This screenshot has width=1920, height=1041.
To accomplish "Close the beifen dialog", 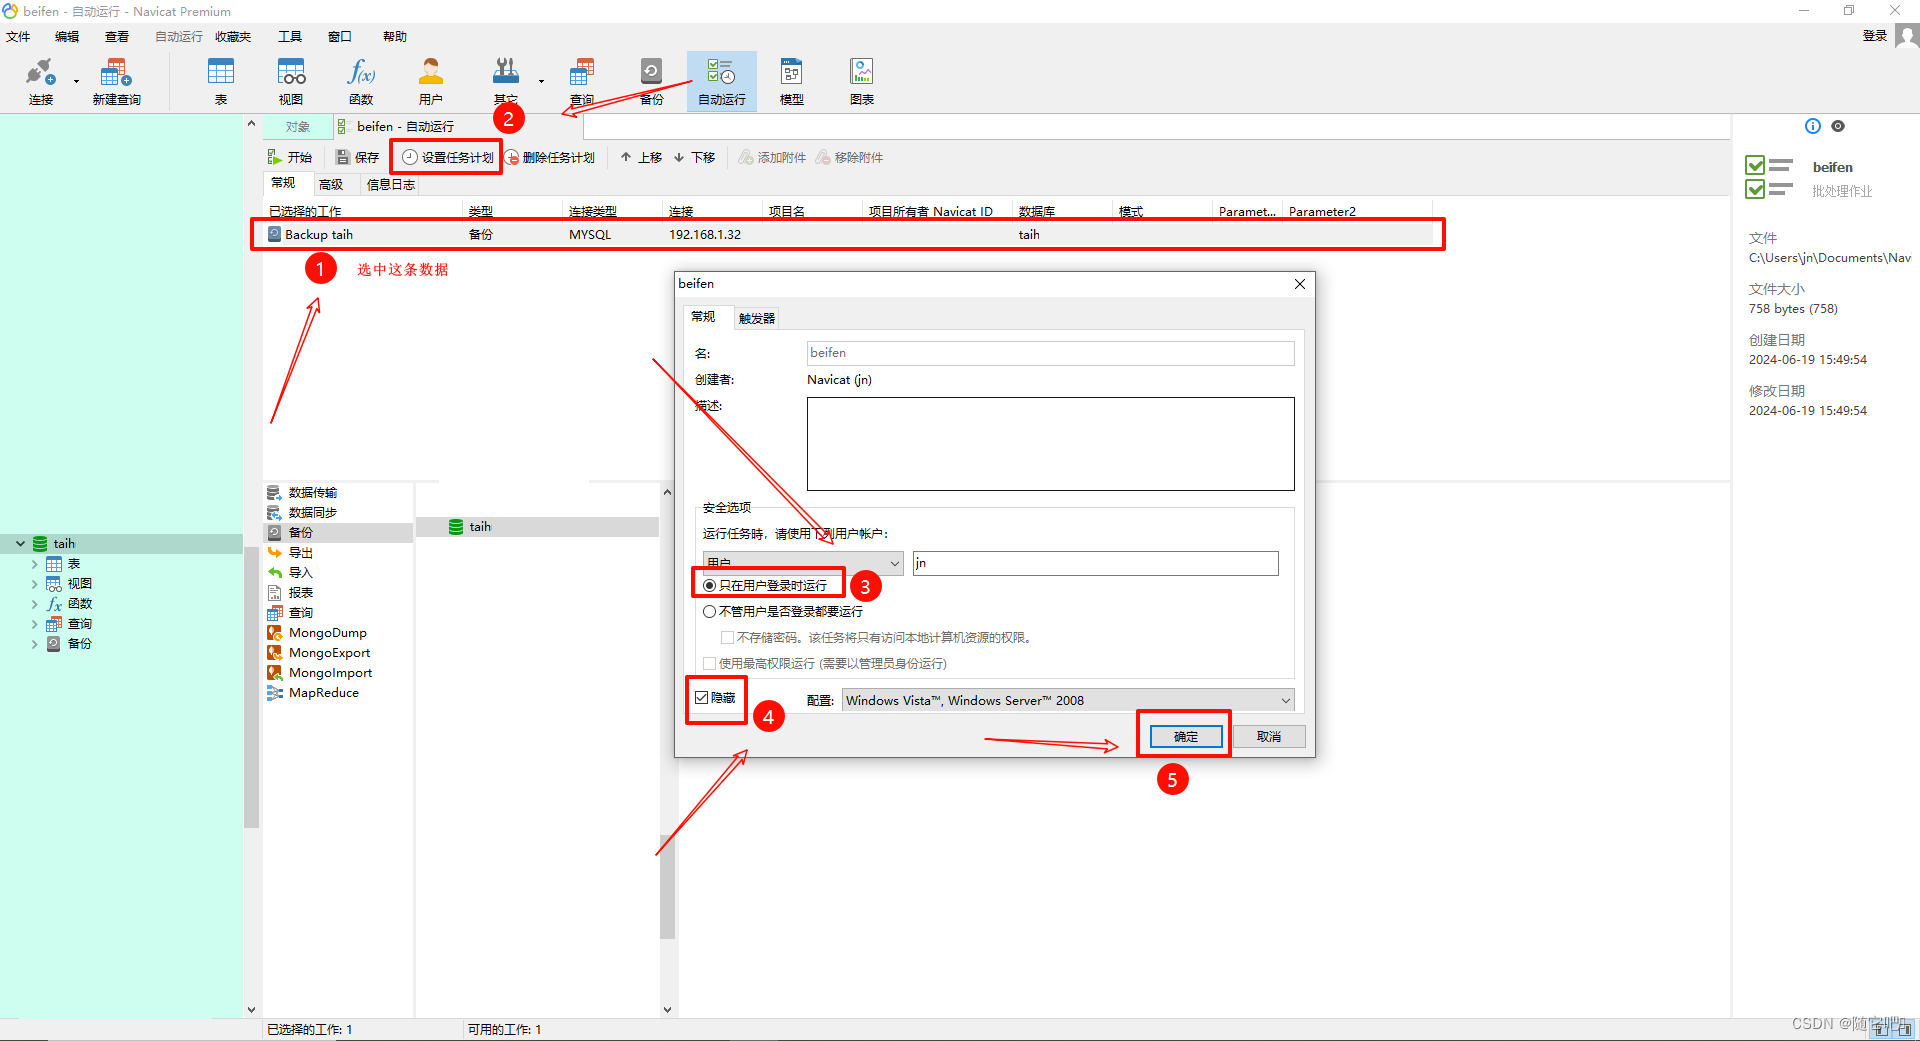I will coord(1300,284).
